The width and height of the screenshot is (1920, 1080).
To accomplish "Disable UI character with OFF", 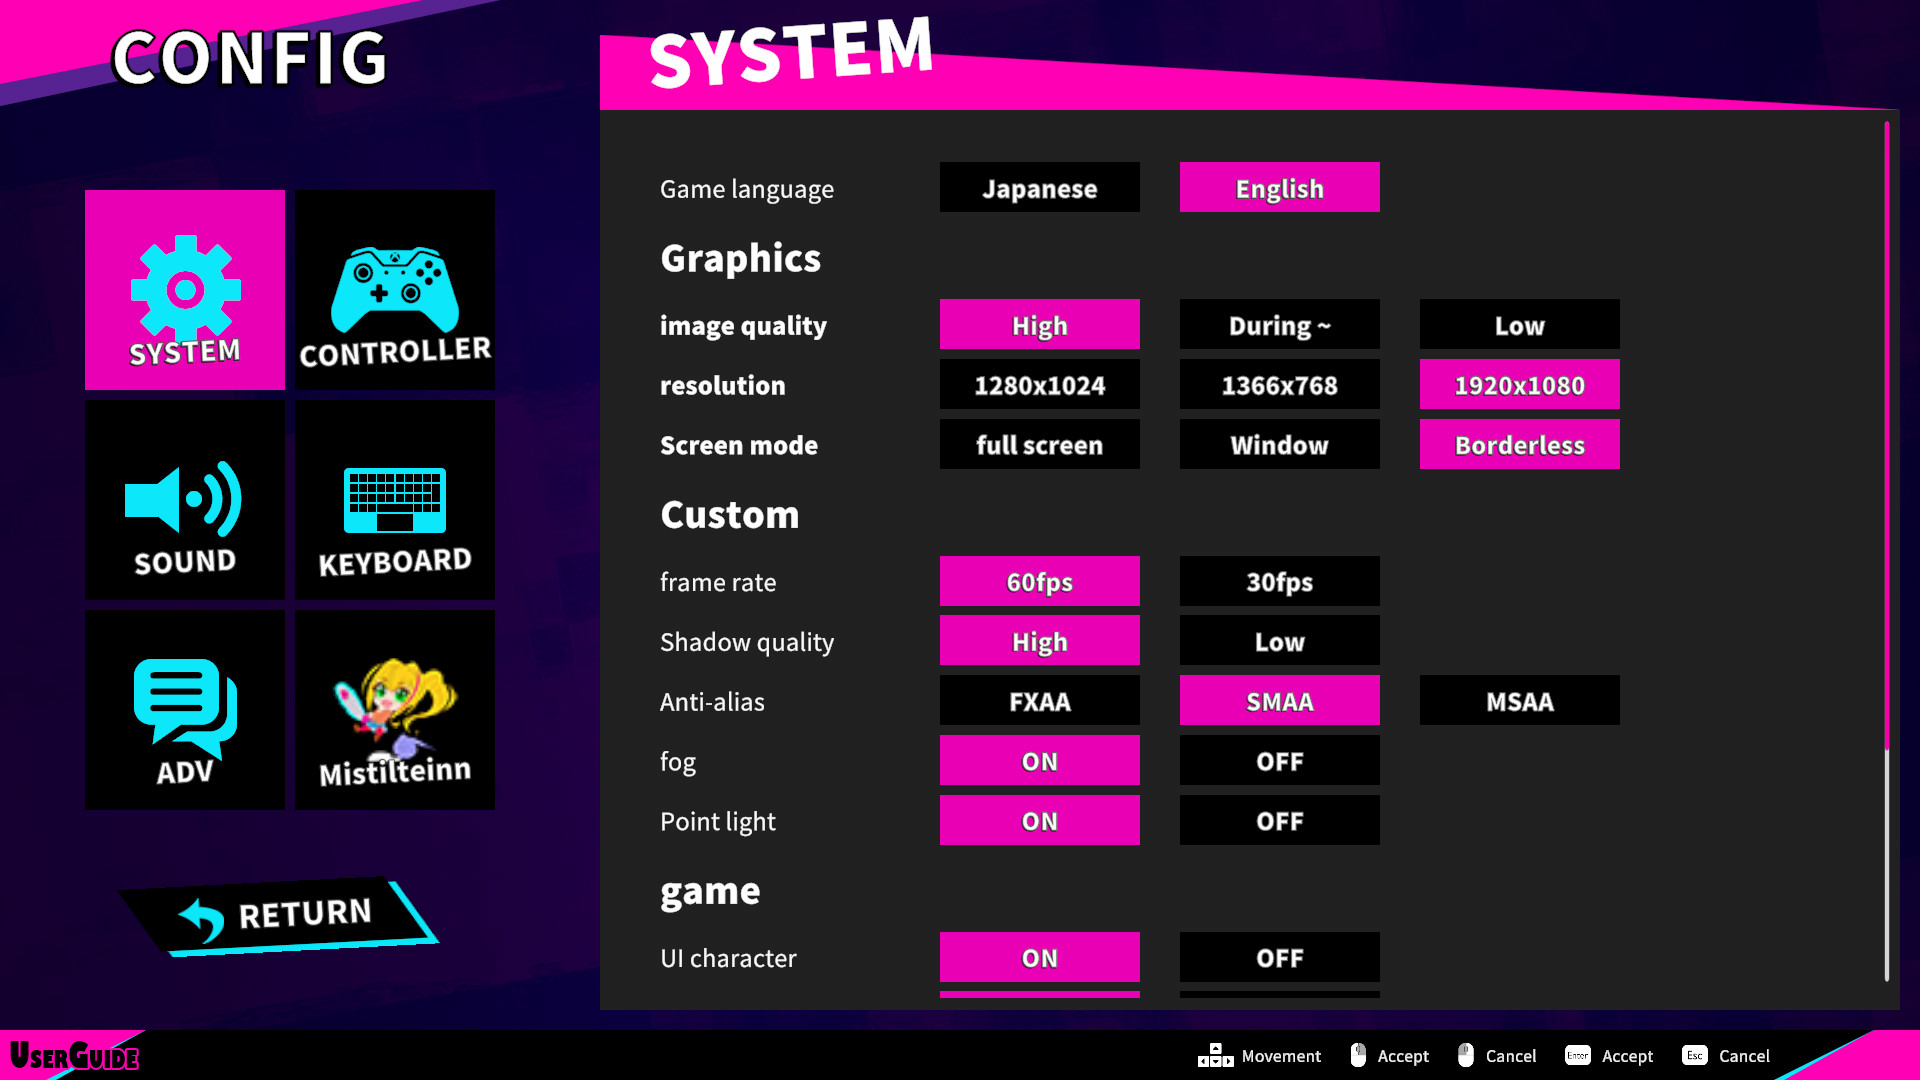I will (x=1280, y=958).
